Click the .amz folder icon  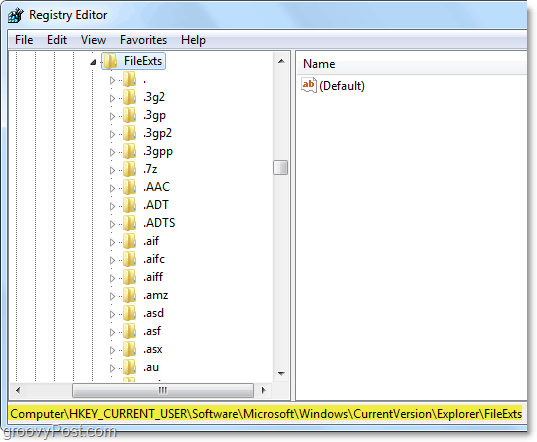click(129, 295)
